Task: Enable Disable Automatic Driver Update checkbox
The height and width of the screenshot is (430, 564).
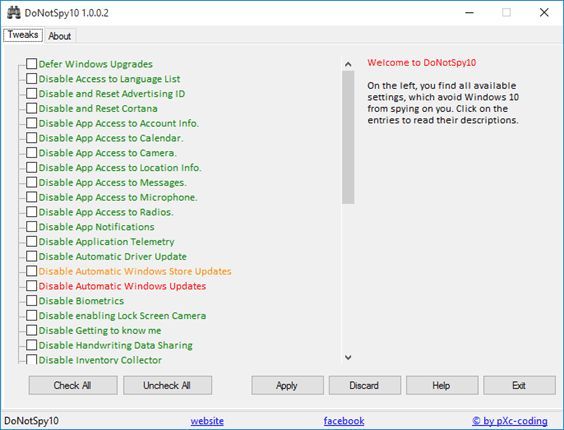Action: 31,256
